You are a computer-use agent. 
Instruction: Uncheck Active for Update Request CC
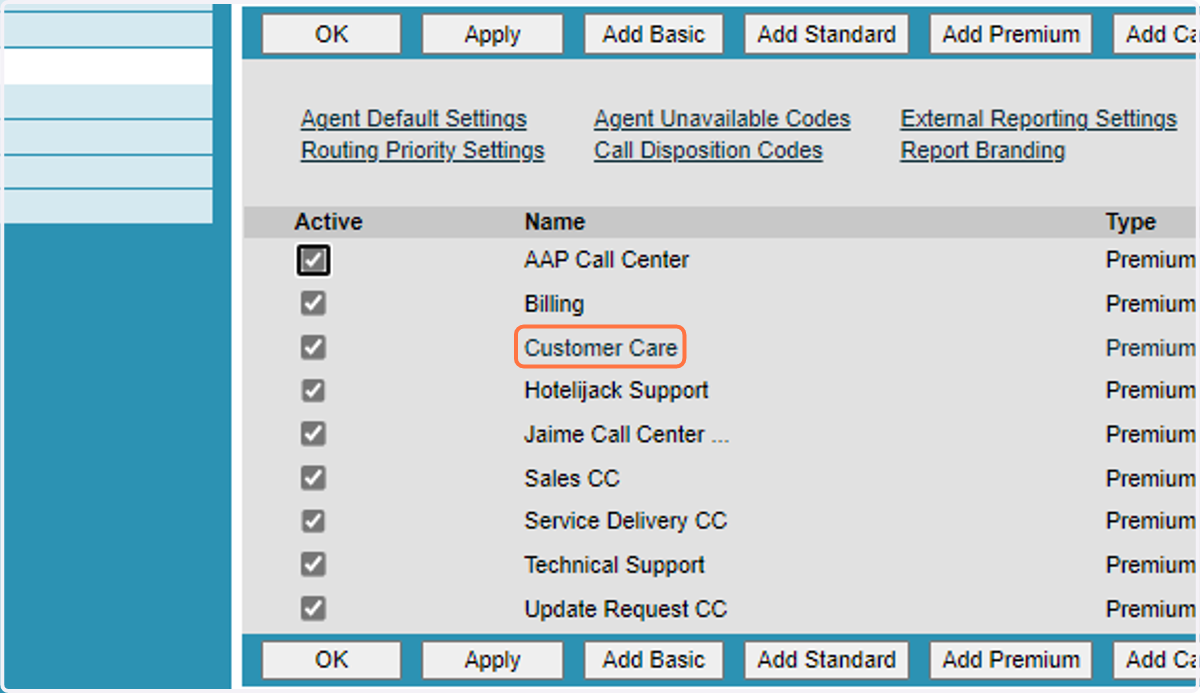(x=313, y=608)
